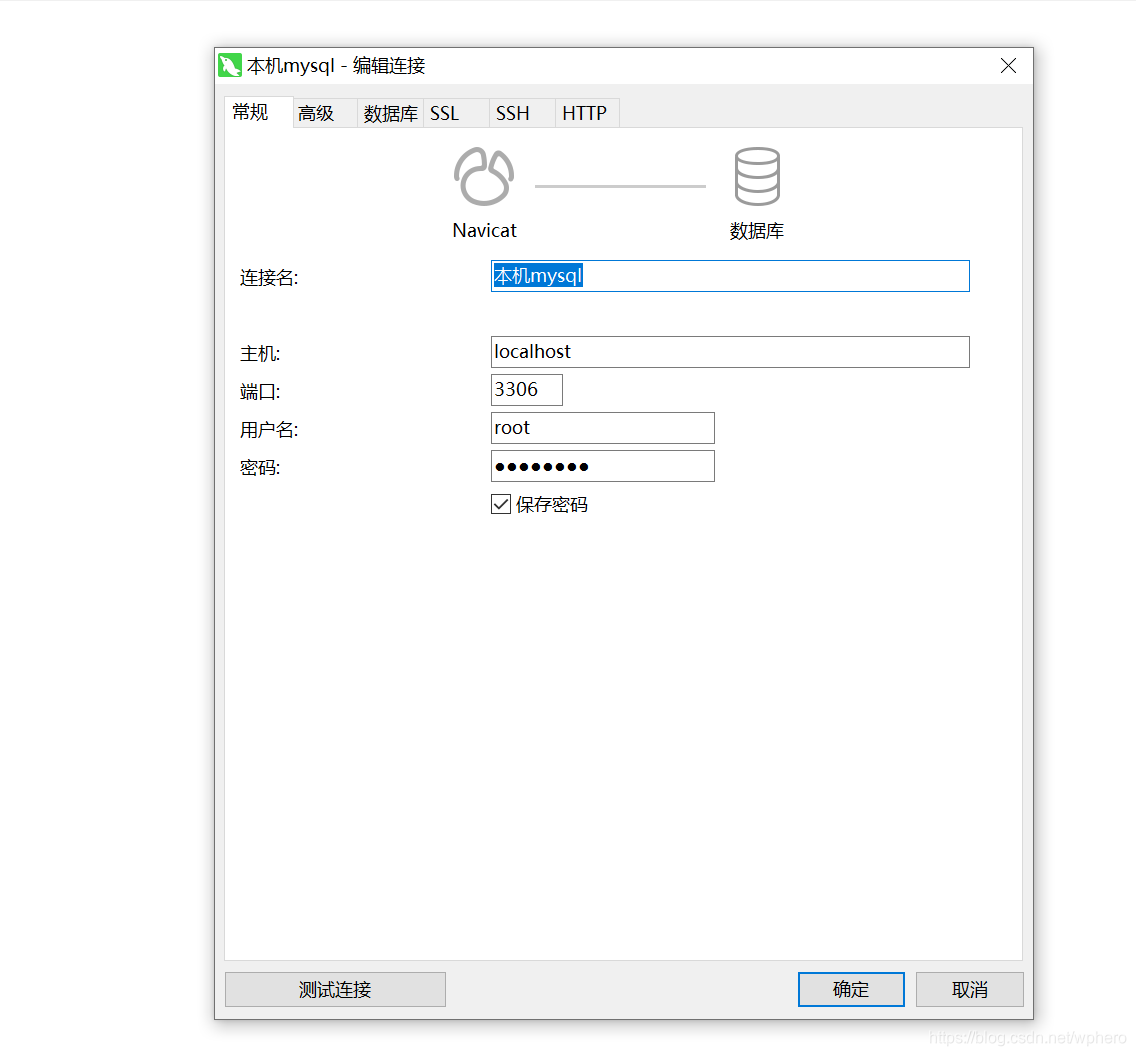Toggle the 保存密码 checkbox
1136x1056 pixels.
pos(501,504)
